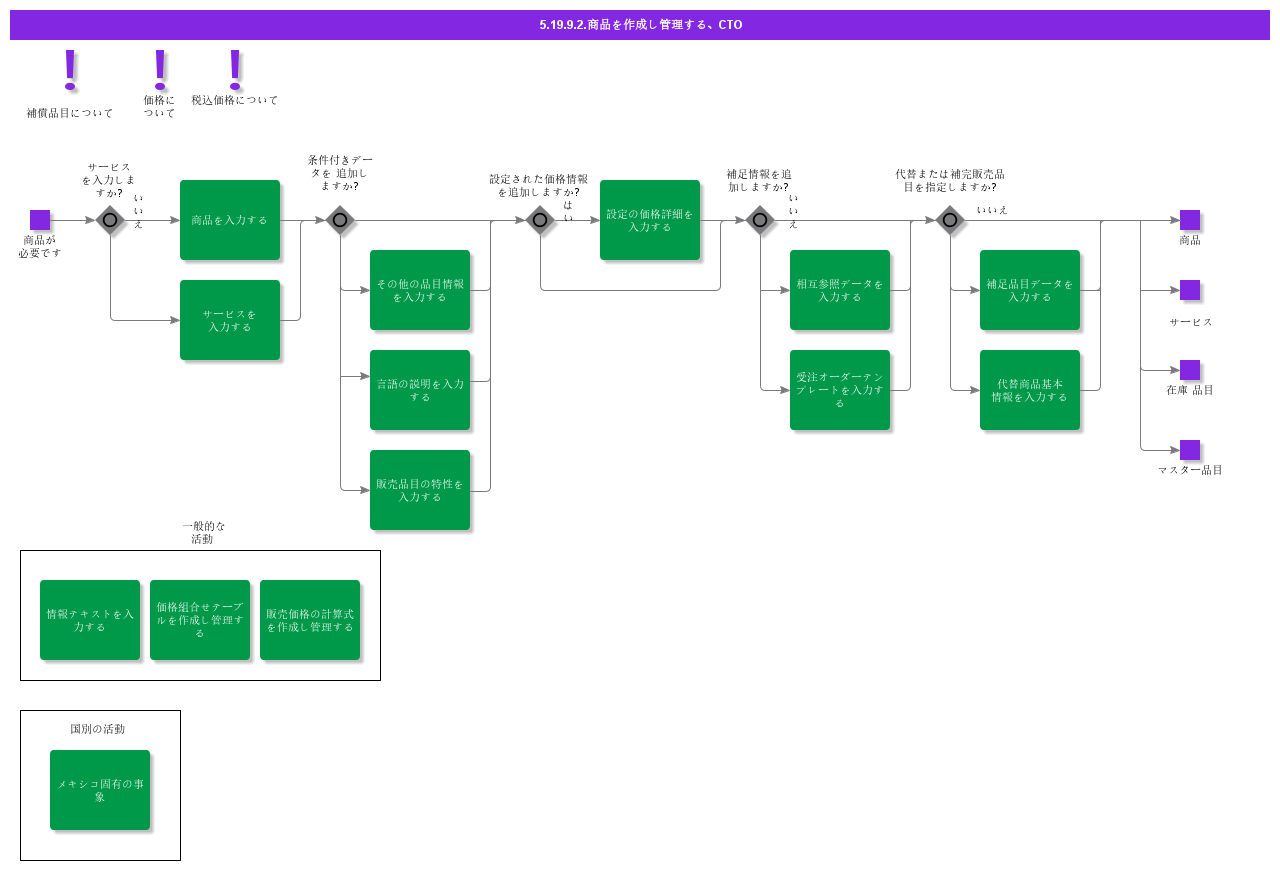Image resolution: width=1280 pixels, height=870 pixels.
Task: Click the 価格について exclamation icon
Action: point(160,70)
